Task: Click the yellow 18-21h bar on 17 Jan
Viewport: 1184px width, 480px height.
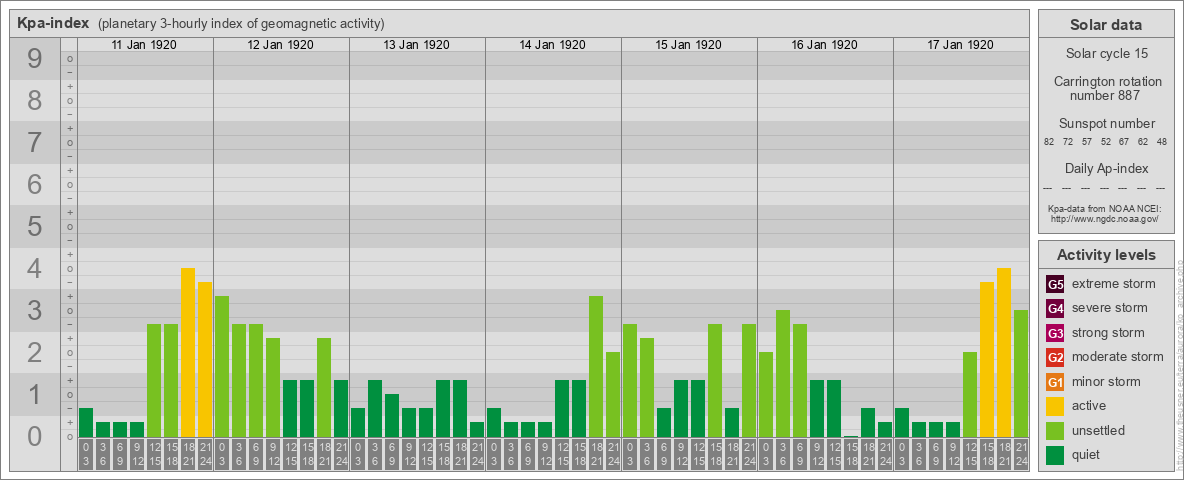Action: (1004, 352)
